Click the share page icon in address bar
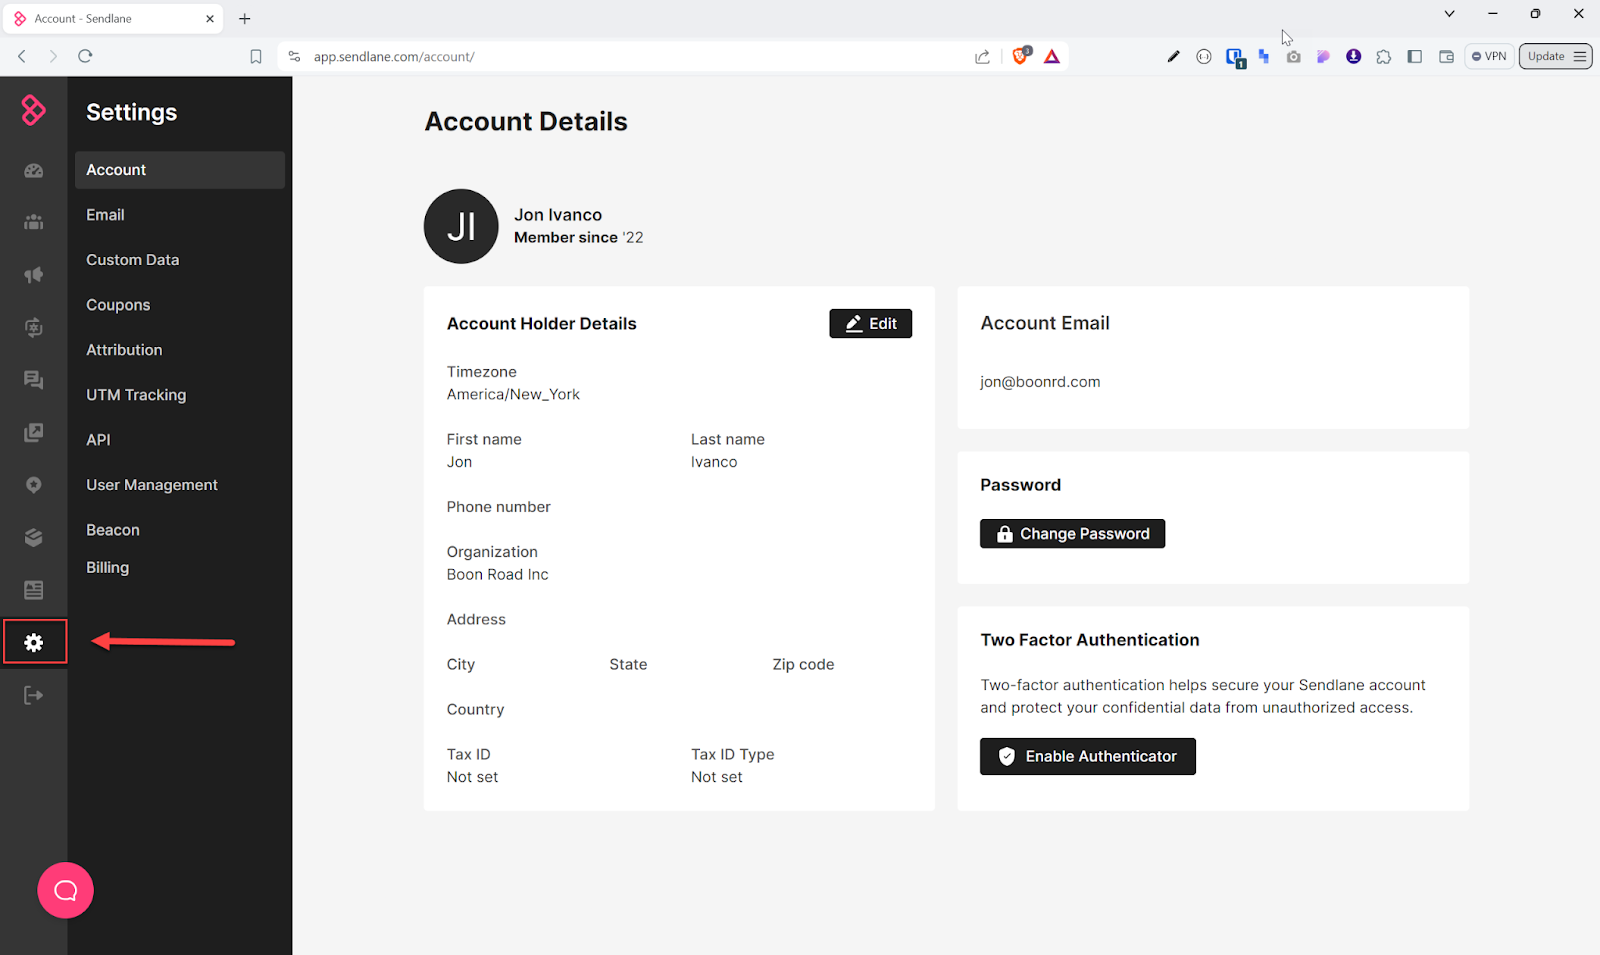The height and width of the screenshot is (955, 1600). point(982,57)
